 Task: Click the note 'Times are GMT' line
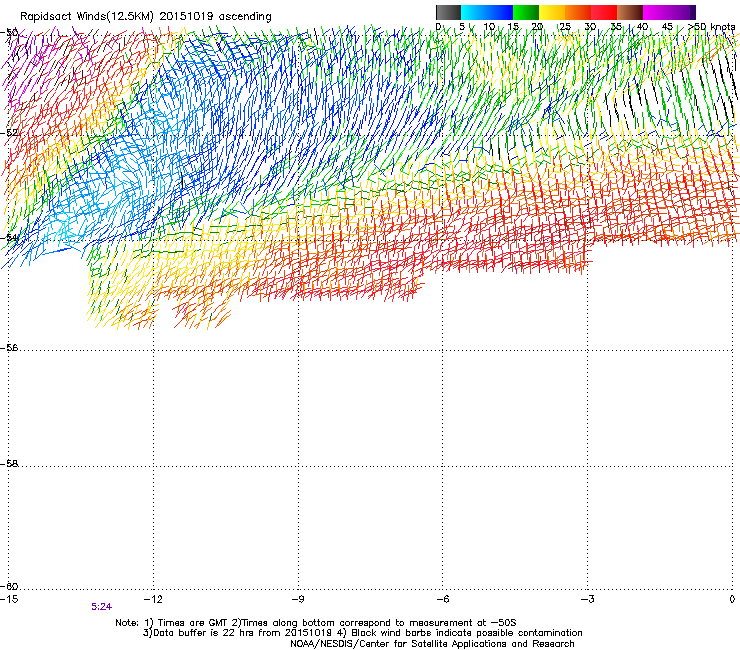tap(316, 623)
